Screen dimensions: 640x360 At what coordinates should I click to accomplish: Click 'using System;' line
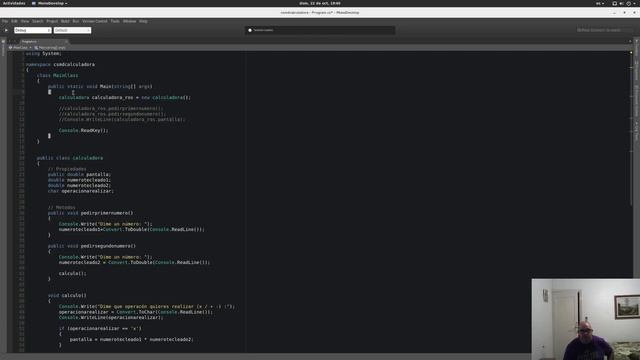click(44, 53)
